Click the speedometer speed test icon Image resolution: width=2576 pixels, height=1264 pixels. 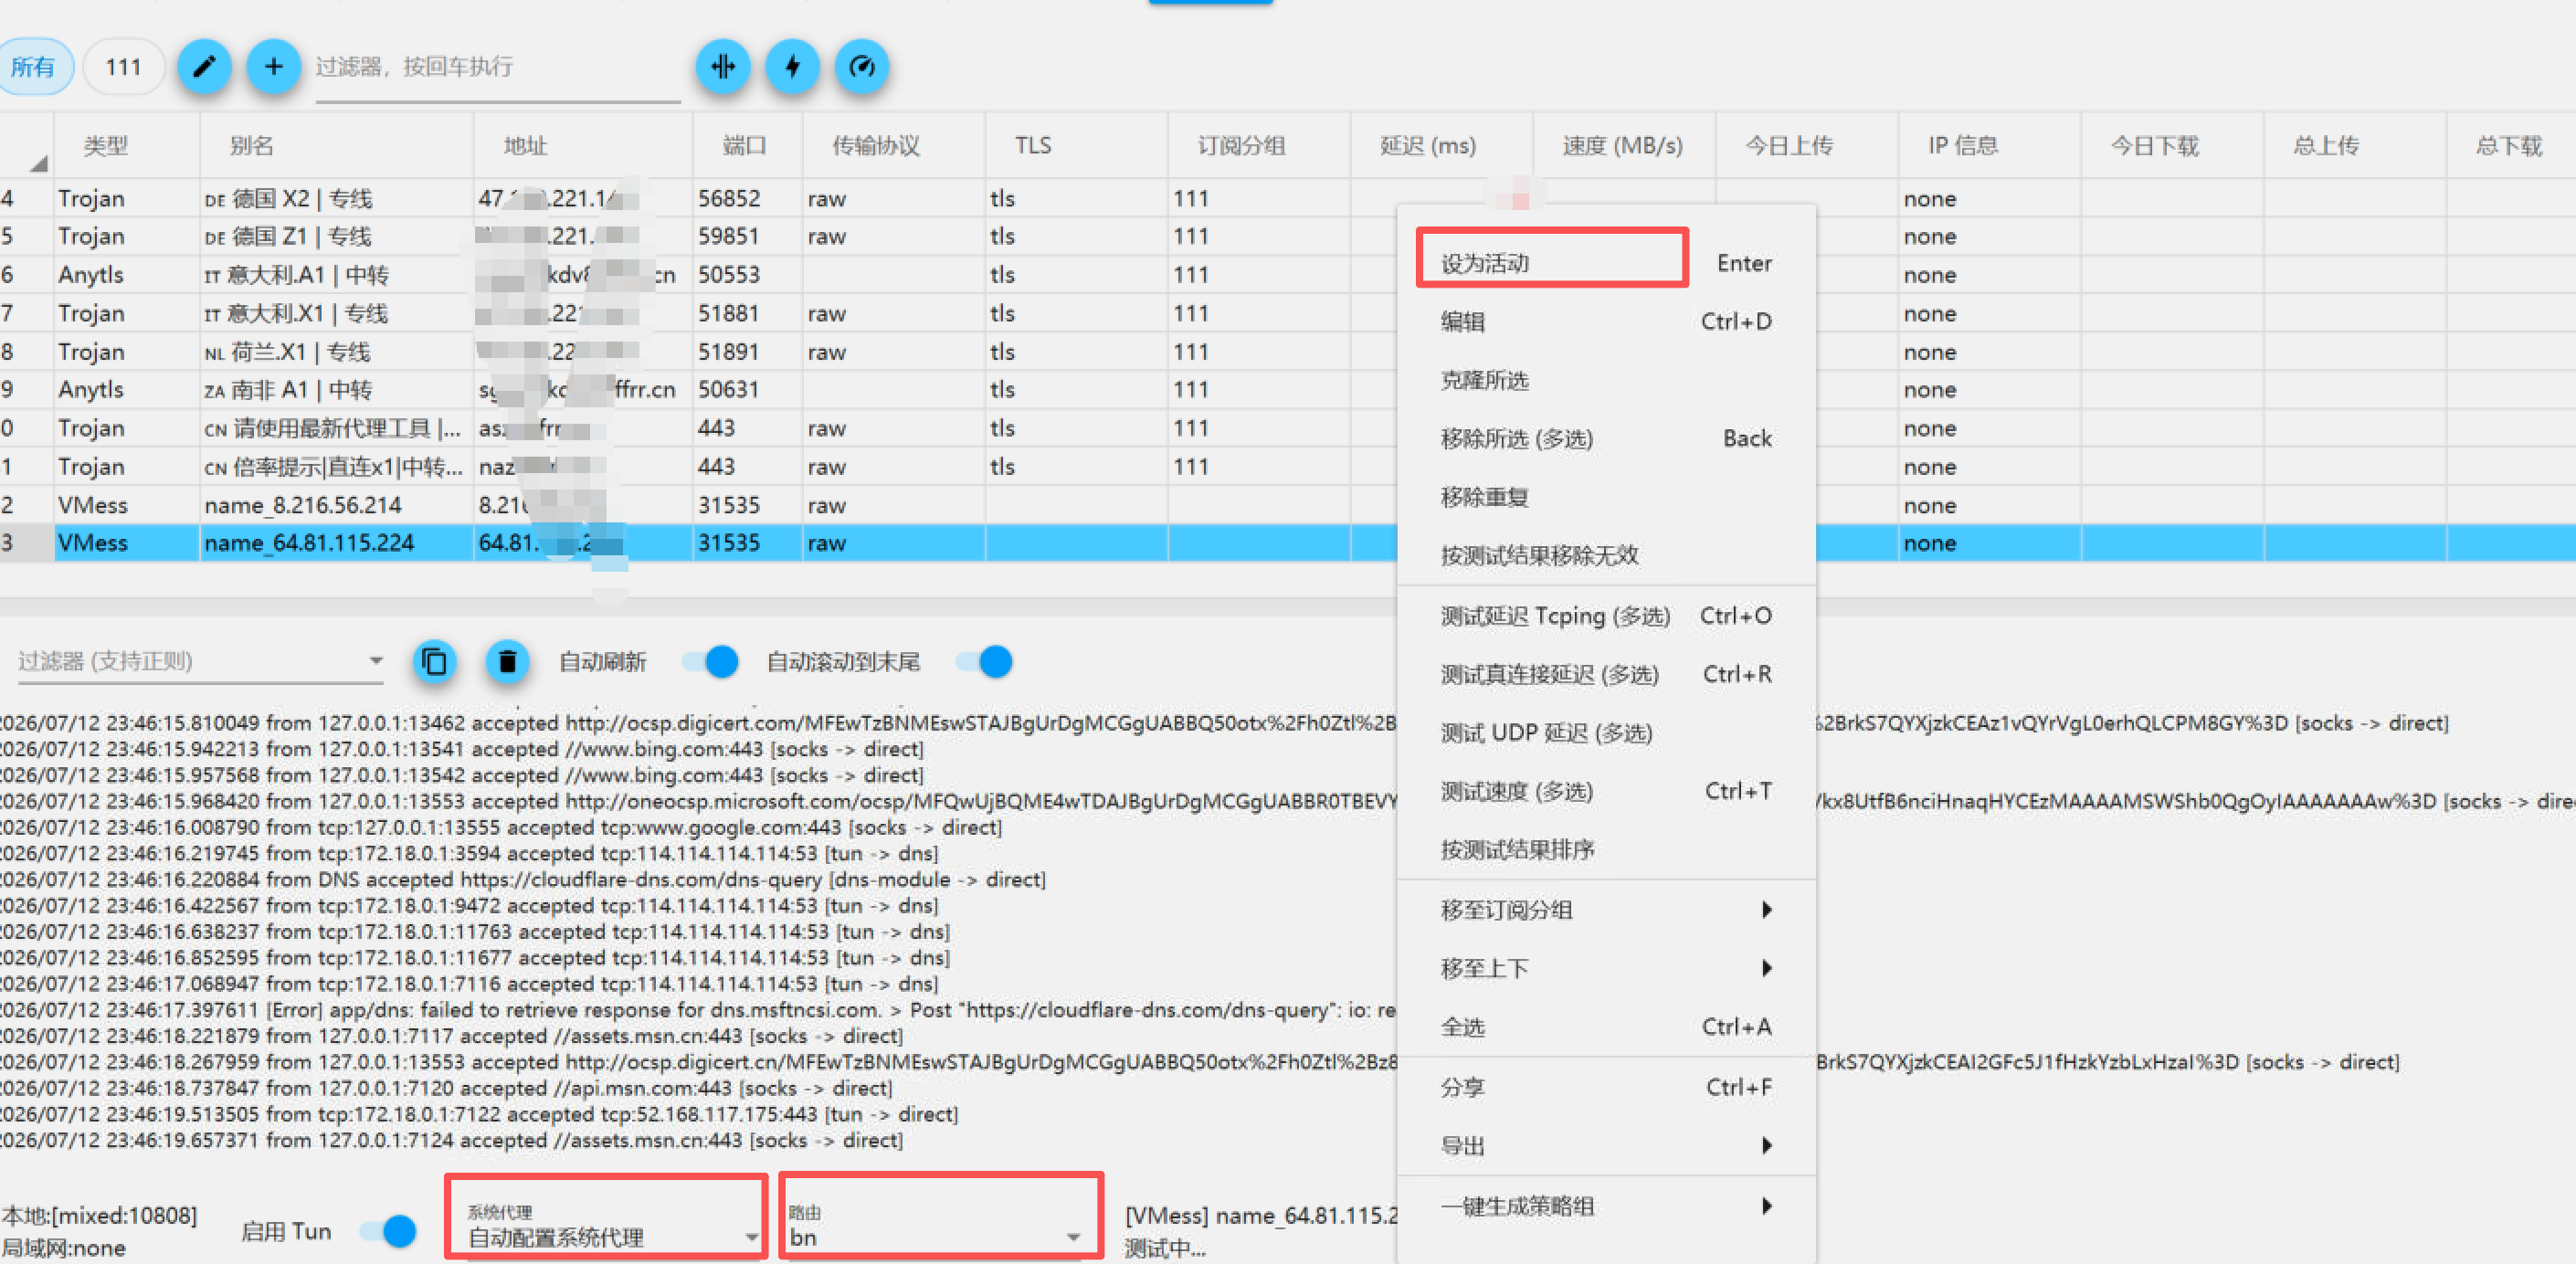pos(862,67)
